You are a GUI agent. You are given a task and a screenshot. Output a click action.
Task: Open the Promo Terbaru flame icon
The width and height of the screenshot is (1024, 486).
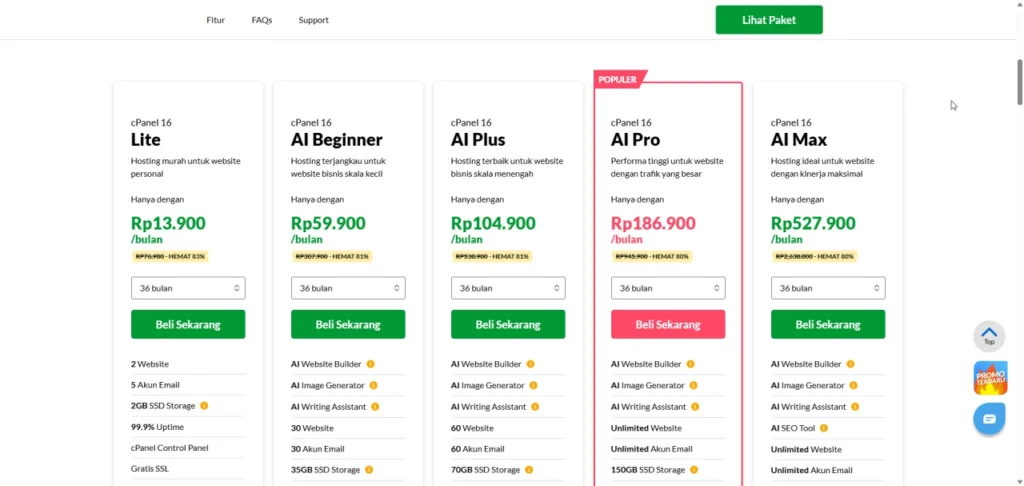990,378
